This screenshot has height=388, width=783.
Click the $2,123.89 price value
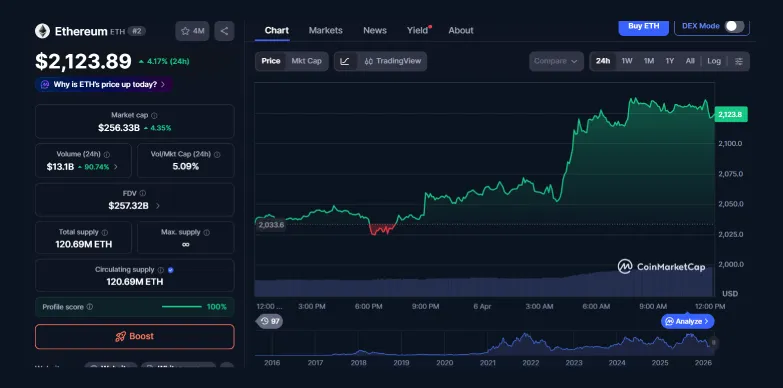[x=83, y=61]
